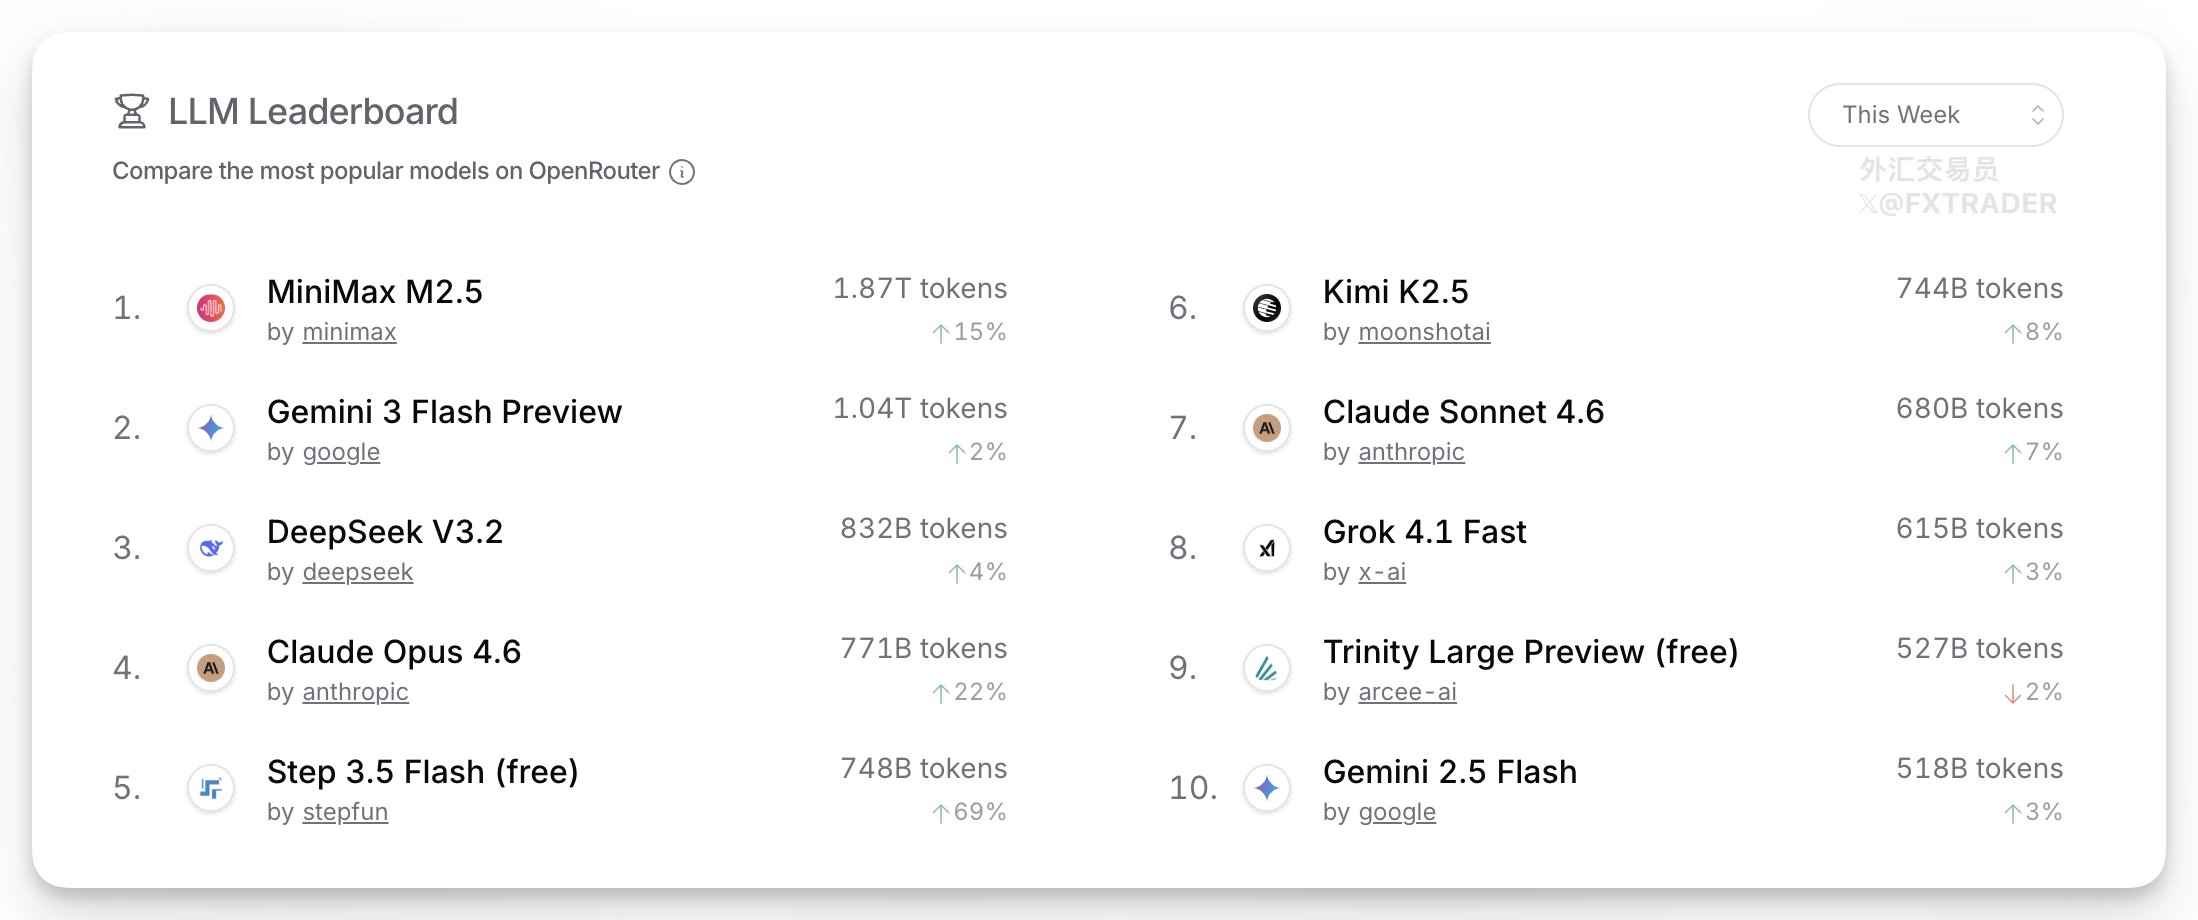Click the Claude Opus 4.6 Anthropic icon

click(211, 668)
